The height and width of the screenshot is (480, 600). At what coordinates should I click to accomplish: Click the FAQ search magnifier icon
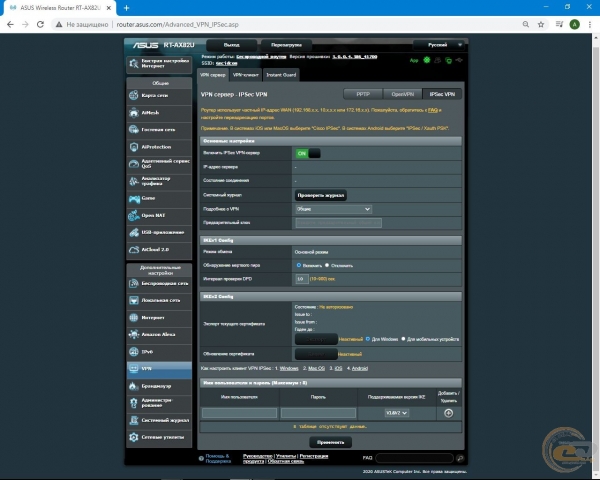pos(460,458)
